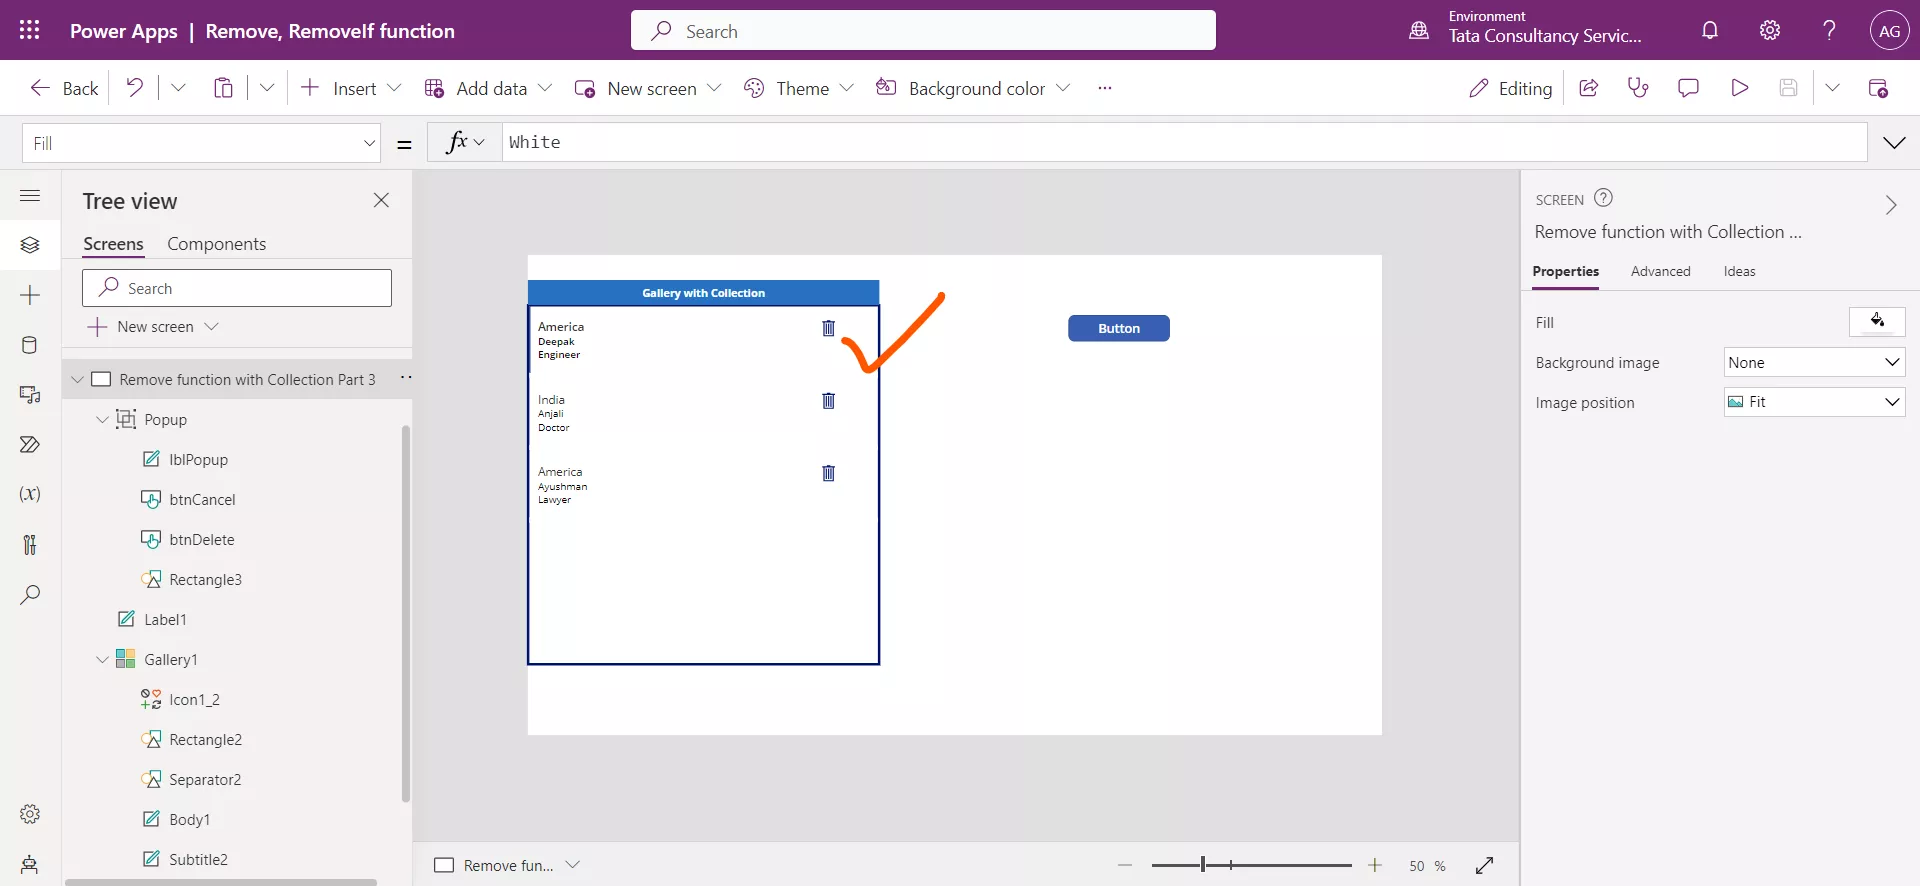Select the Tree view layers icon
This screenshot has height=886, width=1920.
30,245
